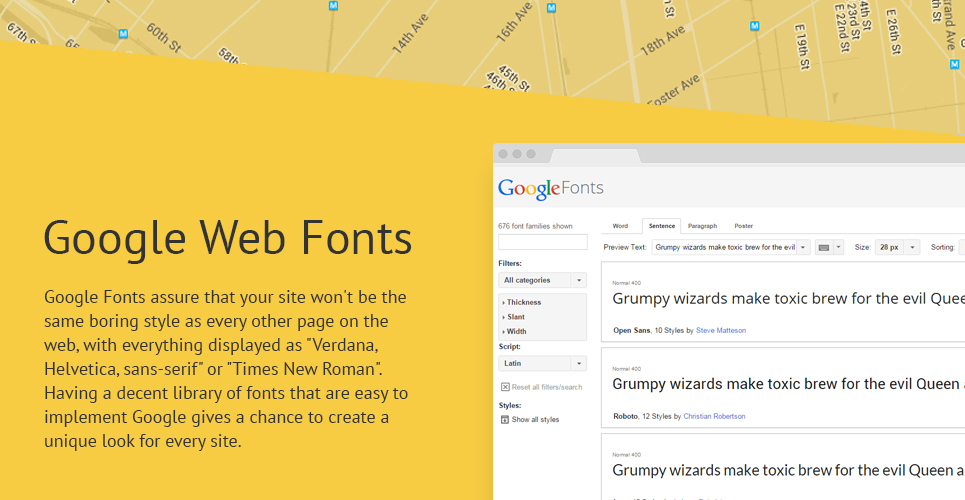Click the metro station marker near 60th St

[x=123, y=34]
